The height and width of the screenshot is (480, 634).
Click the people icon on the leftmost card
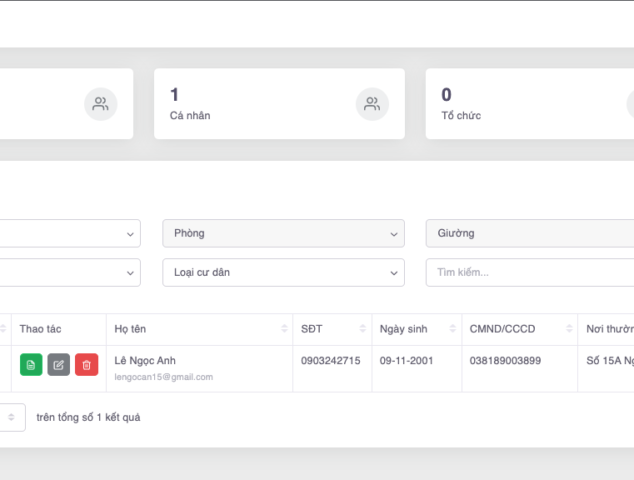click(100, 104)
